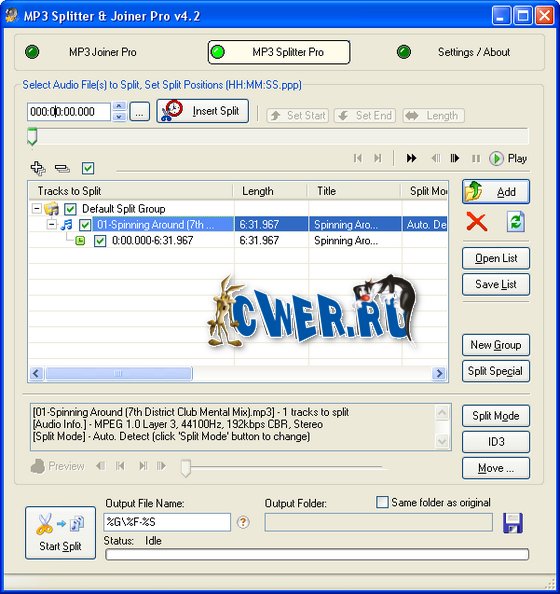Open the Split Mode button
Viewport: 560px width, 594px height.
pos(496,416)
